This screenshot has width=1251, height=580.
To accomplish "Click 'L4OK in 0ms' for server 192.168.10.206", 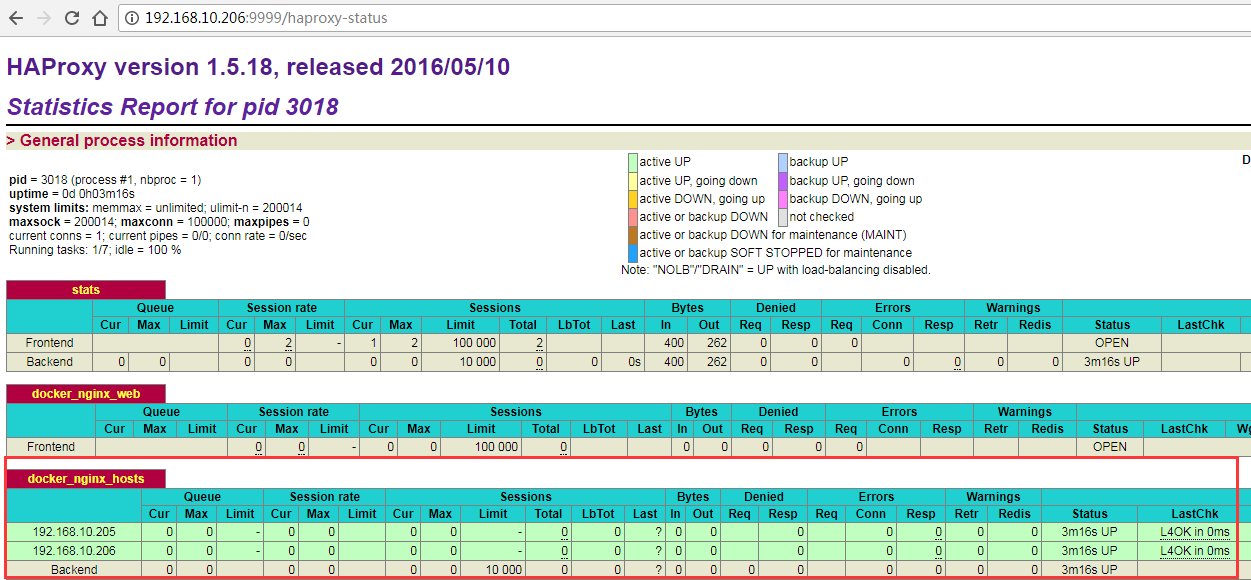I will (x=1194, y=551).
